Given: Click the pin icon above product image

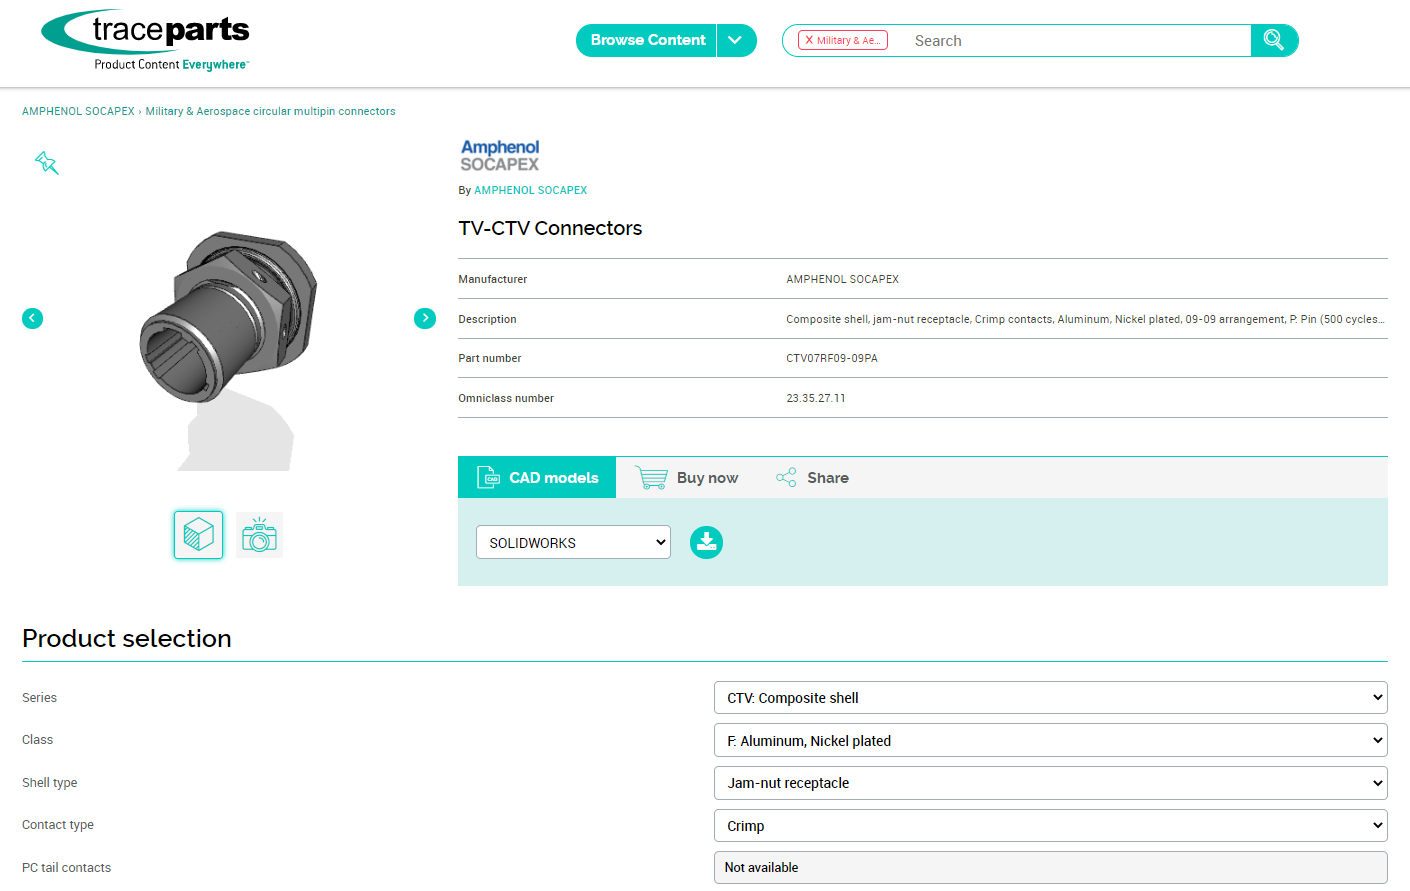Looking at the screenshot, I should pyautogui.click(x=47, y=163).
